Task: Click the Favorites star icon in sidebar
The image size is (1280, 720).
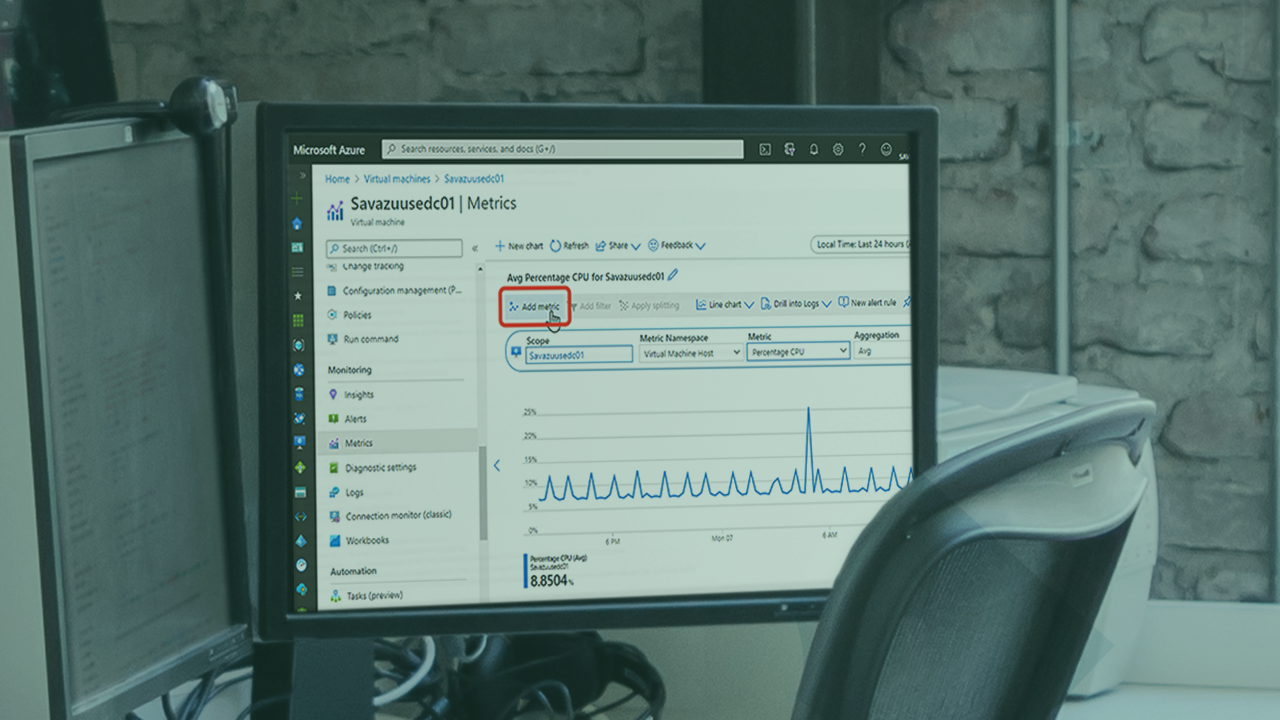Action: pos(297,296)
